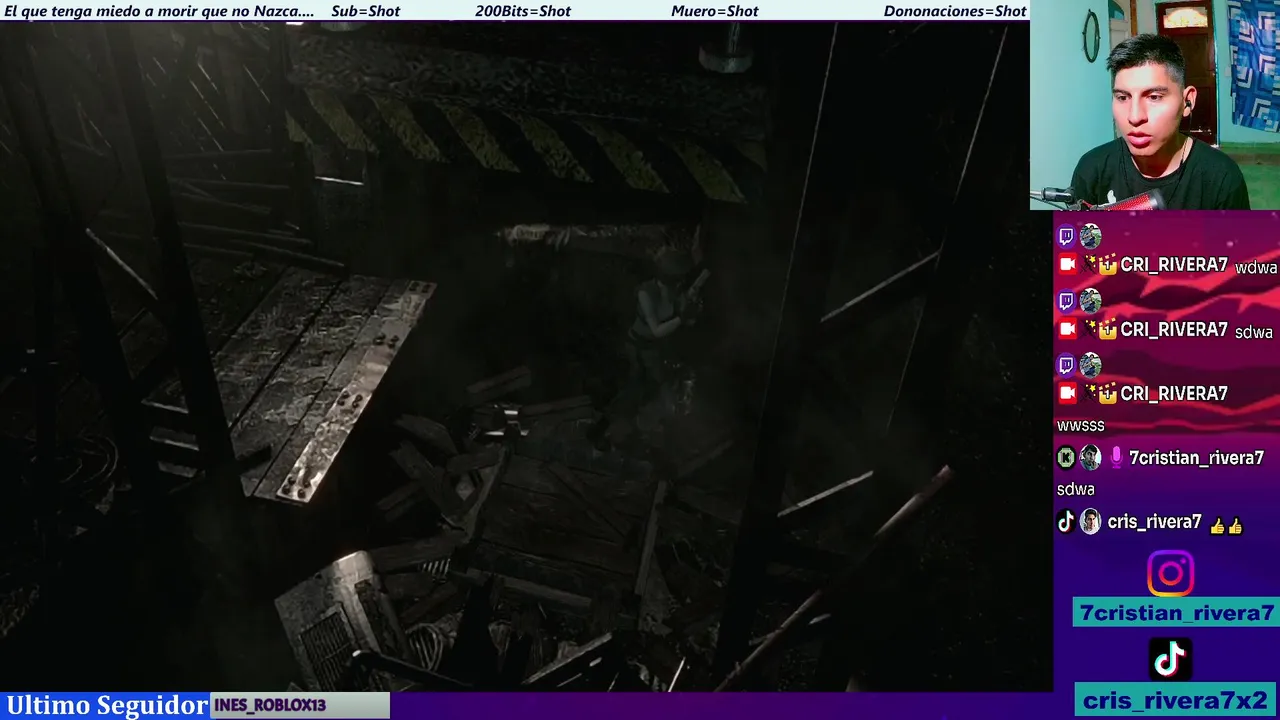Click the Instagram logo below the chat
This screenshot has width=1280, height=720.
pos(1170,574)
